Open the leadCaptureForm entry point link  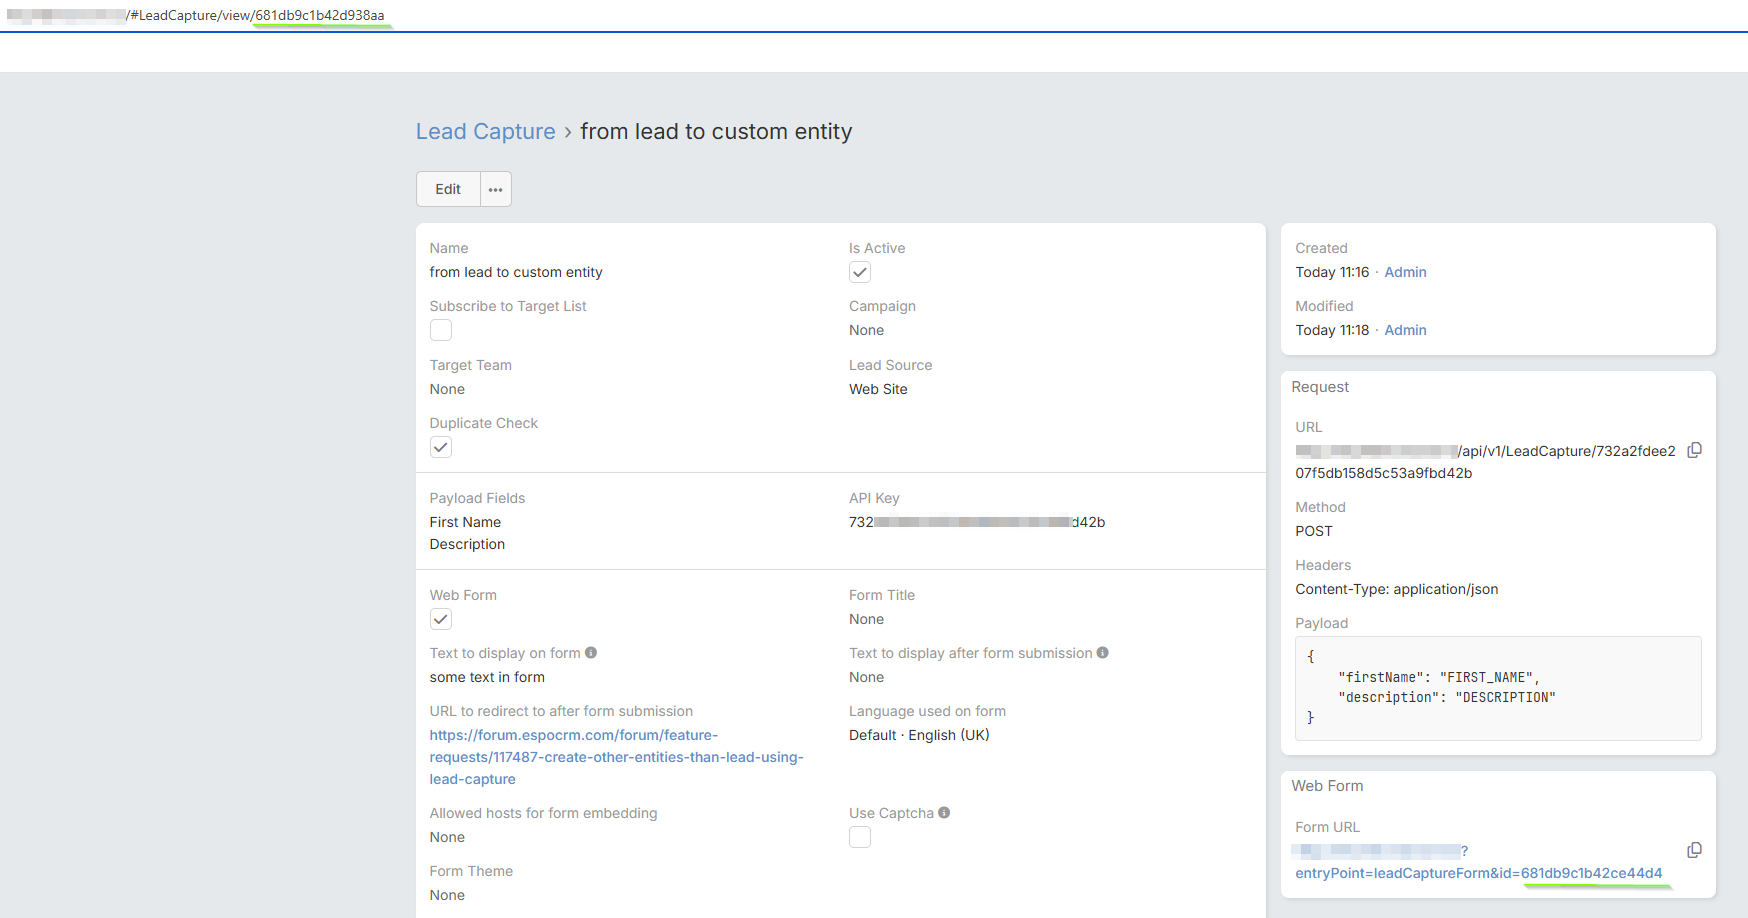(x=1478, y=873)
